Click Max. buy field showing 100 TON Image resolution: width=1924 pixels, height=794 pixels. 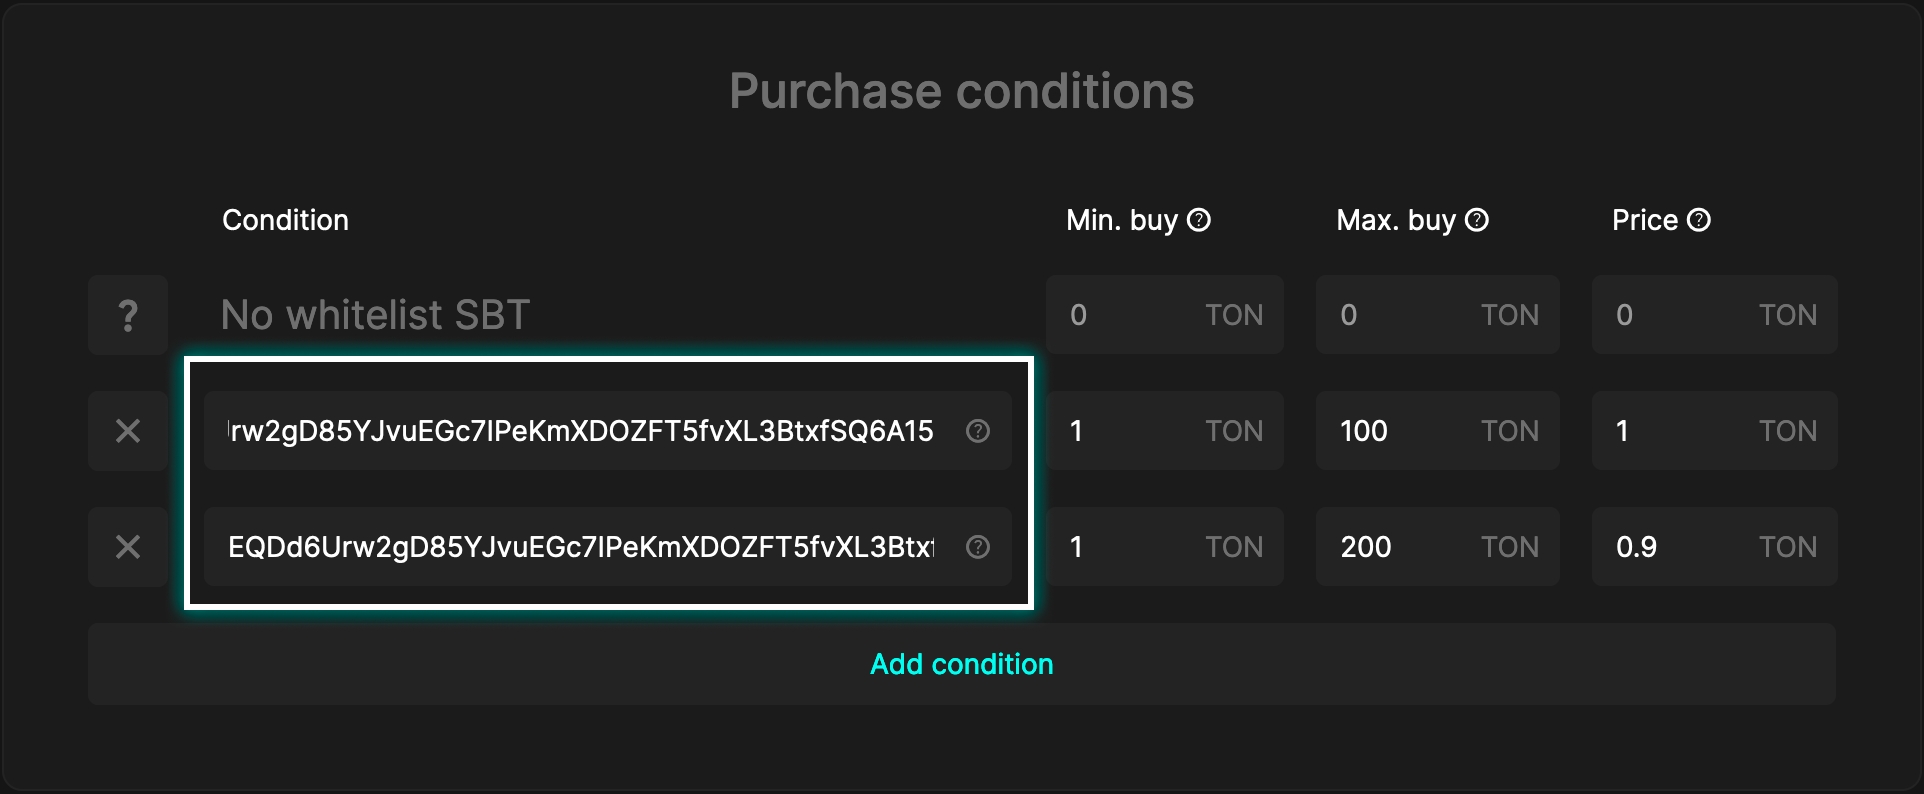(1400, 431)
